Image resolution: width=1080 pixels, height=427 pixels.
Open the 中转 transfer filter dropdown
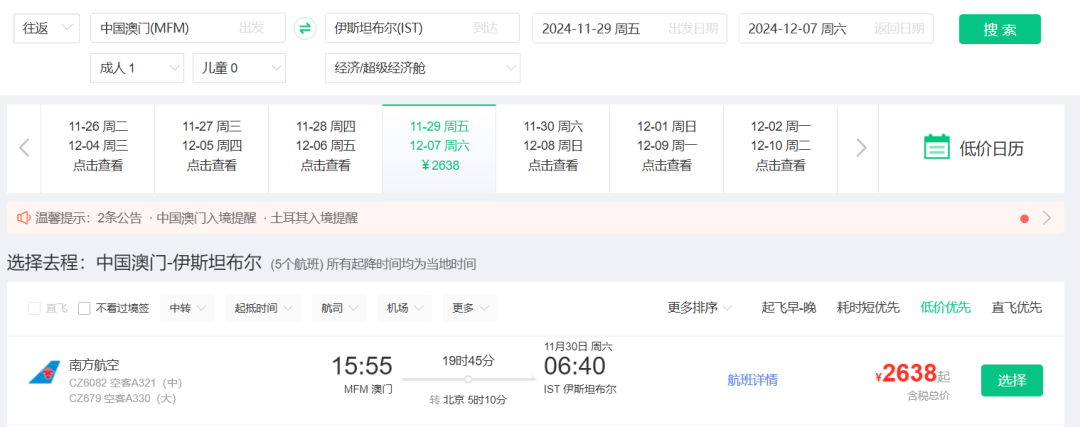[x=187, y=308]
